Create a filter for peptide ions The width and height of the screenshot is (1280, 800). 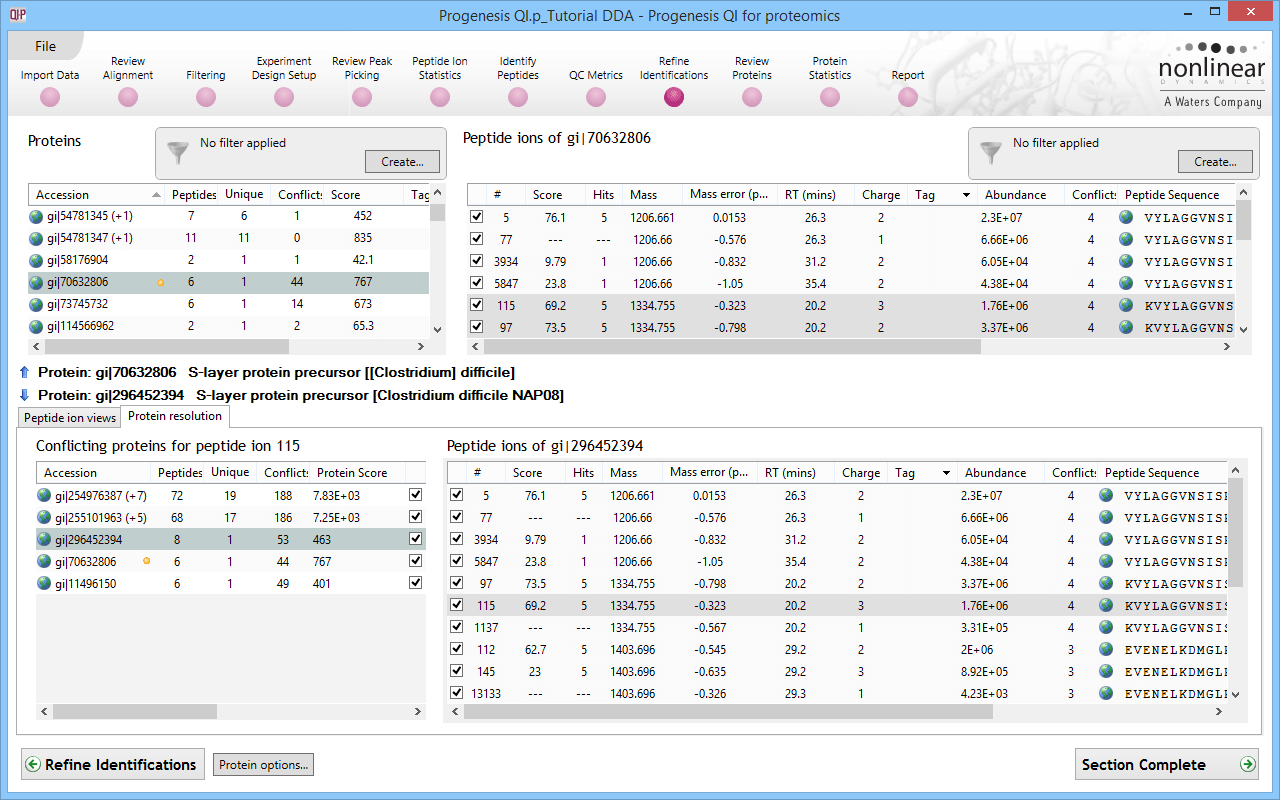click(1215, 161)
